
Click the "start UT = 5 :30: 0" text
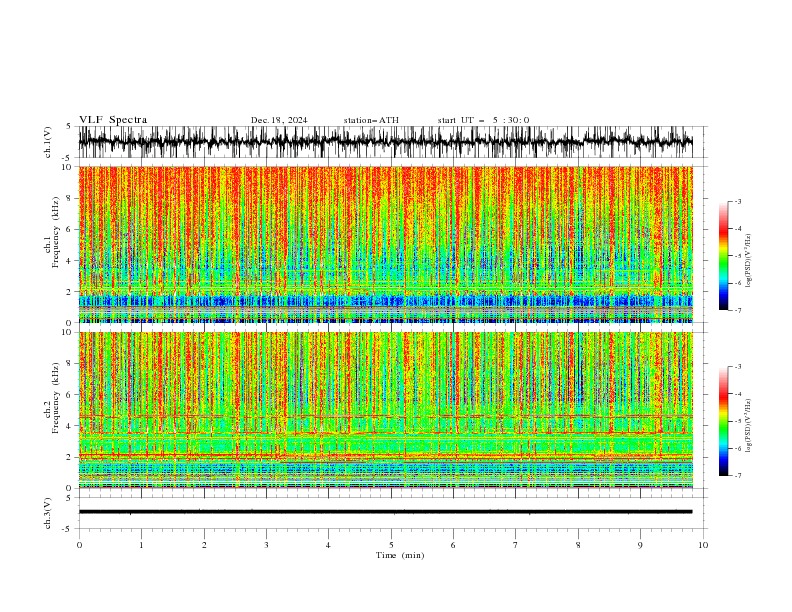click(483, 120)
